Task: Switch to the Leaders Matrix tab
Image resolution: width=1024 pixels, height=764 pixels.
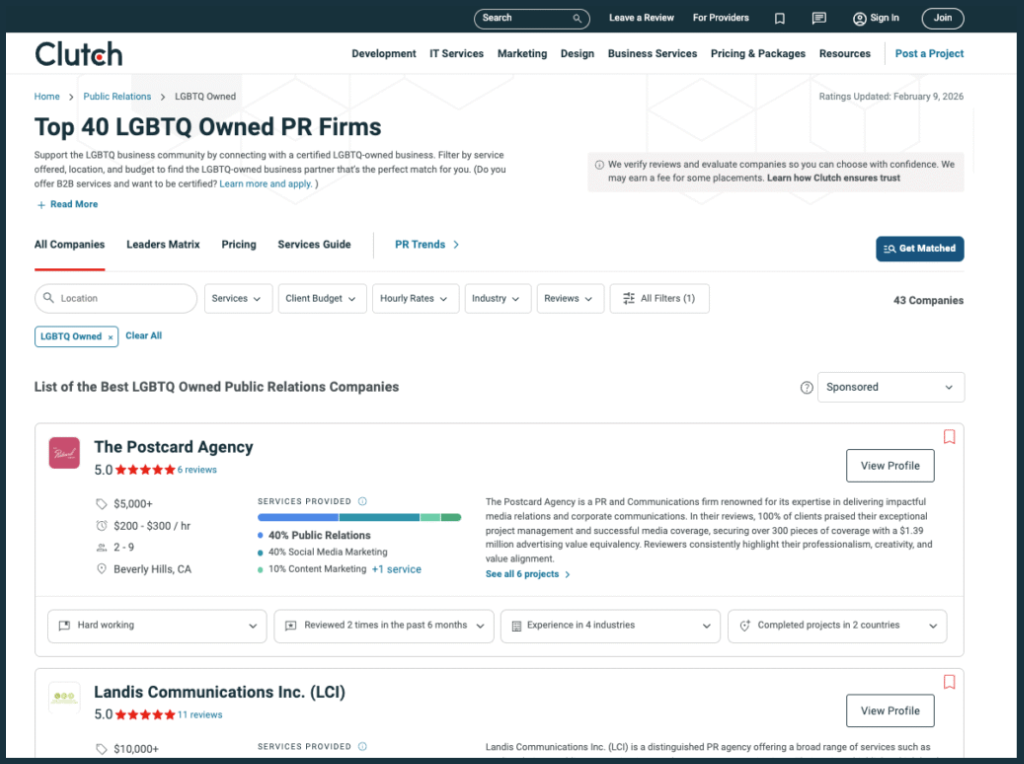Action: tap(163, 244)
